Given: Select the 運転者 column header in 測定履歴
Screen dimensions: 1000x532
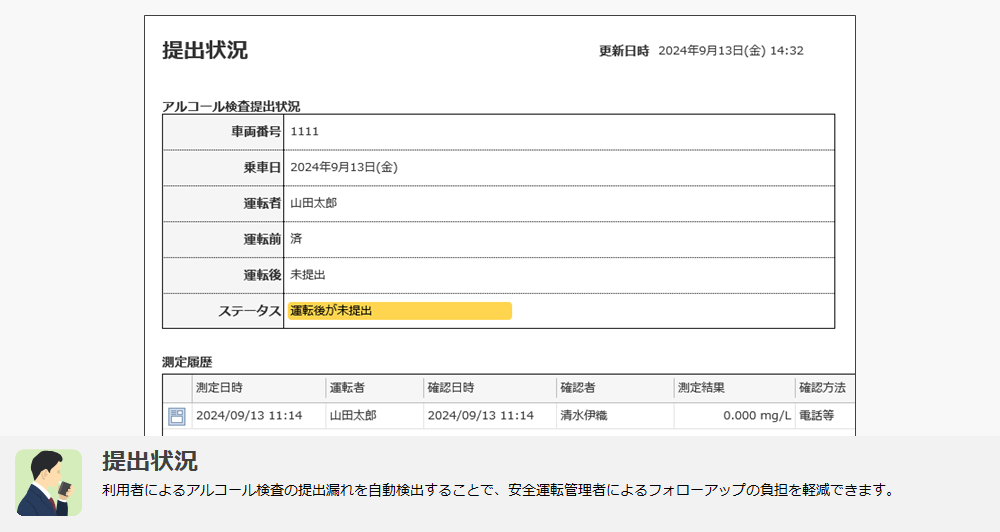Looking at the screenshot, I should coord(347,387).
